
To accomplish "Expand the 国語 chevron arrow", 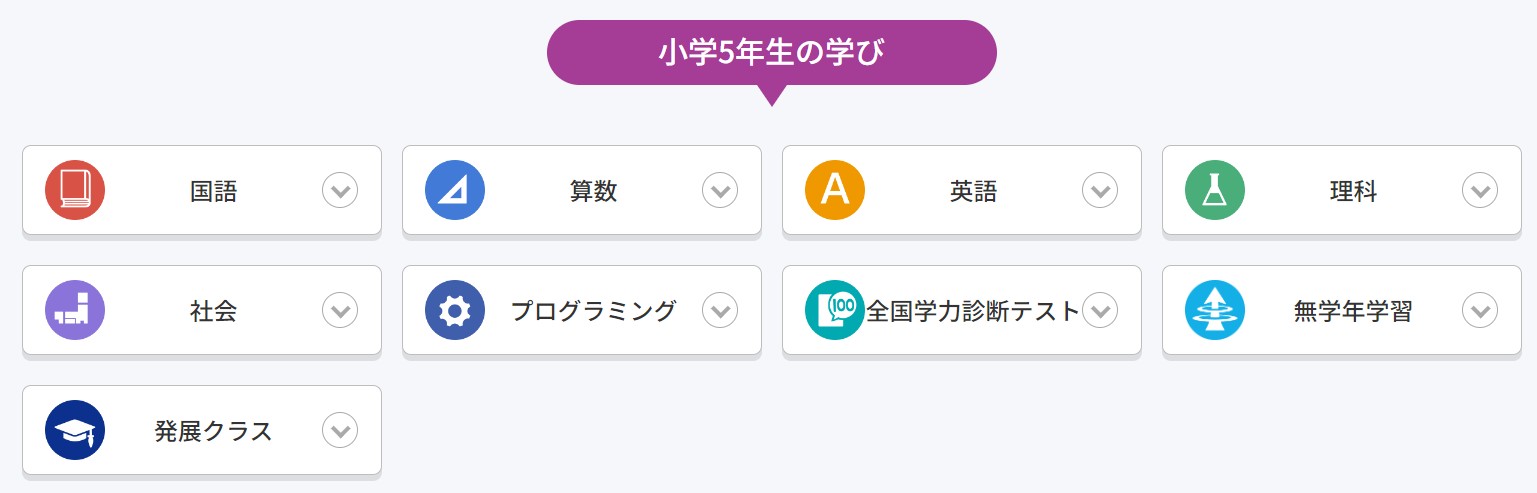I will pyautogui.click(x=340, y=190).
